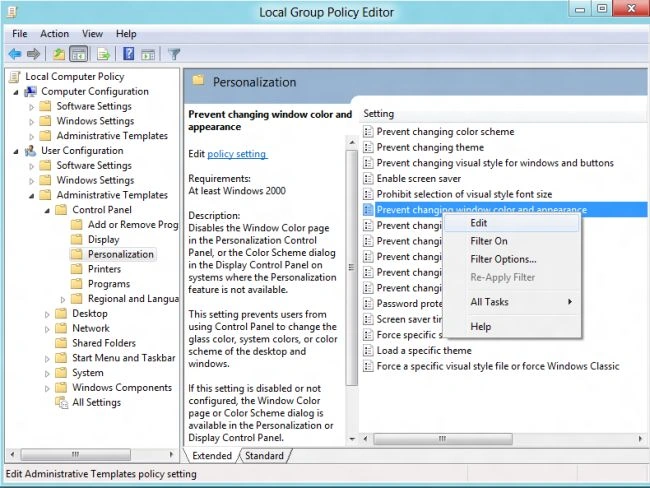
Task: Switch to the Extended tab
Action: tap(212, 456)
